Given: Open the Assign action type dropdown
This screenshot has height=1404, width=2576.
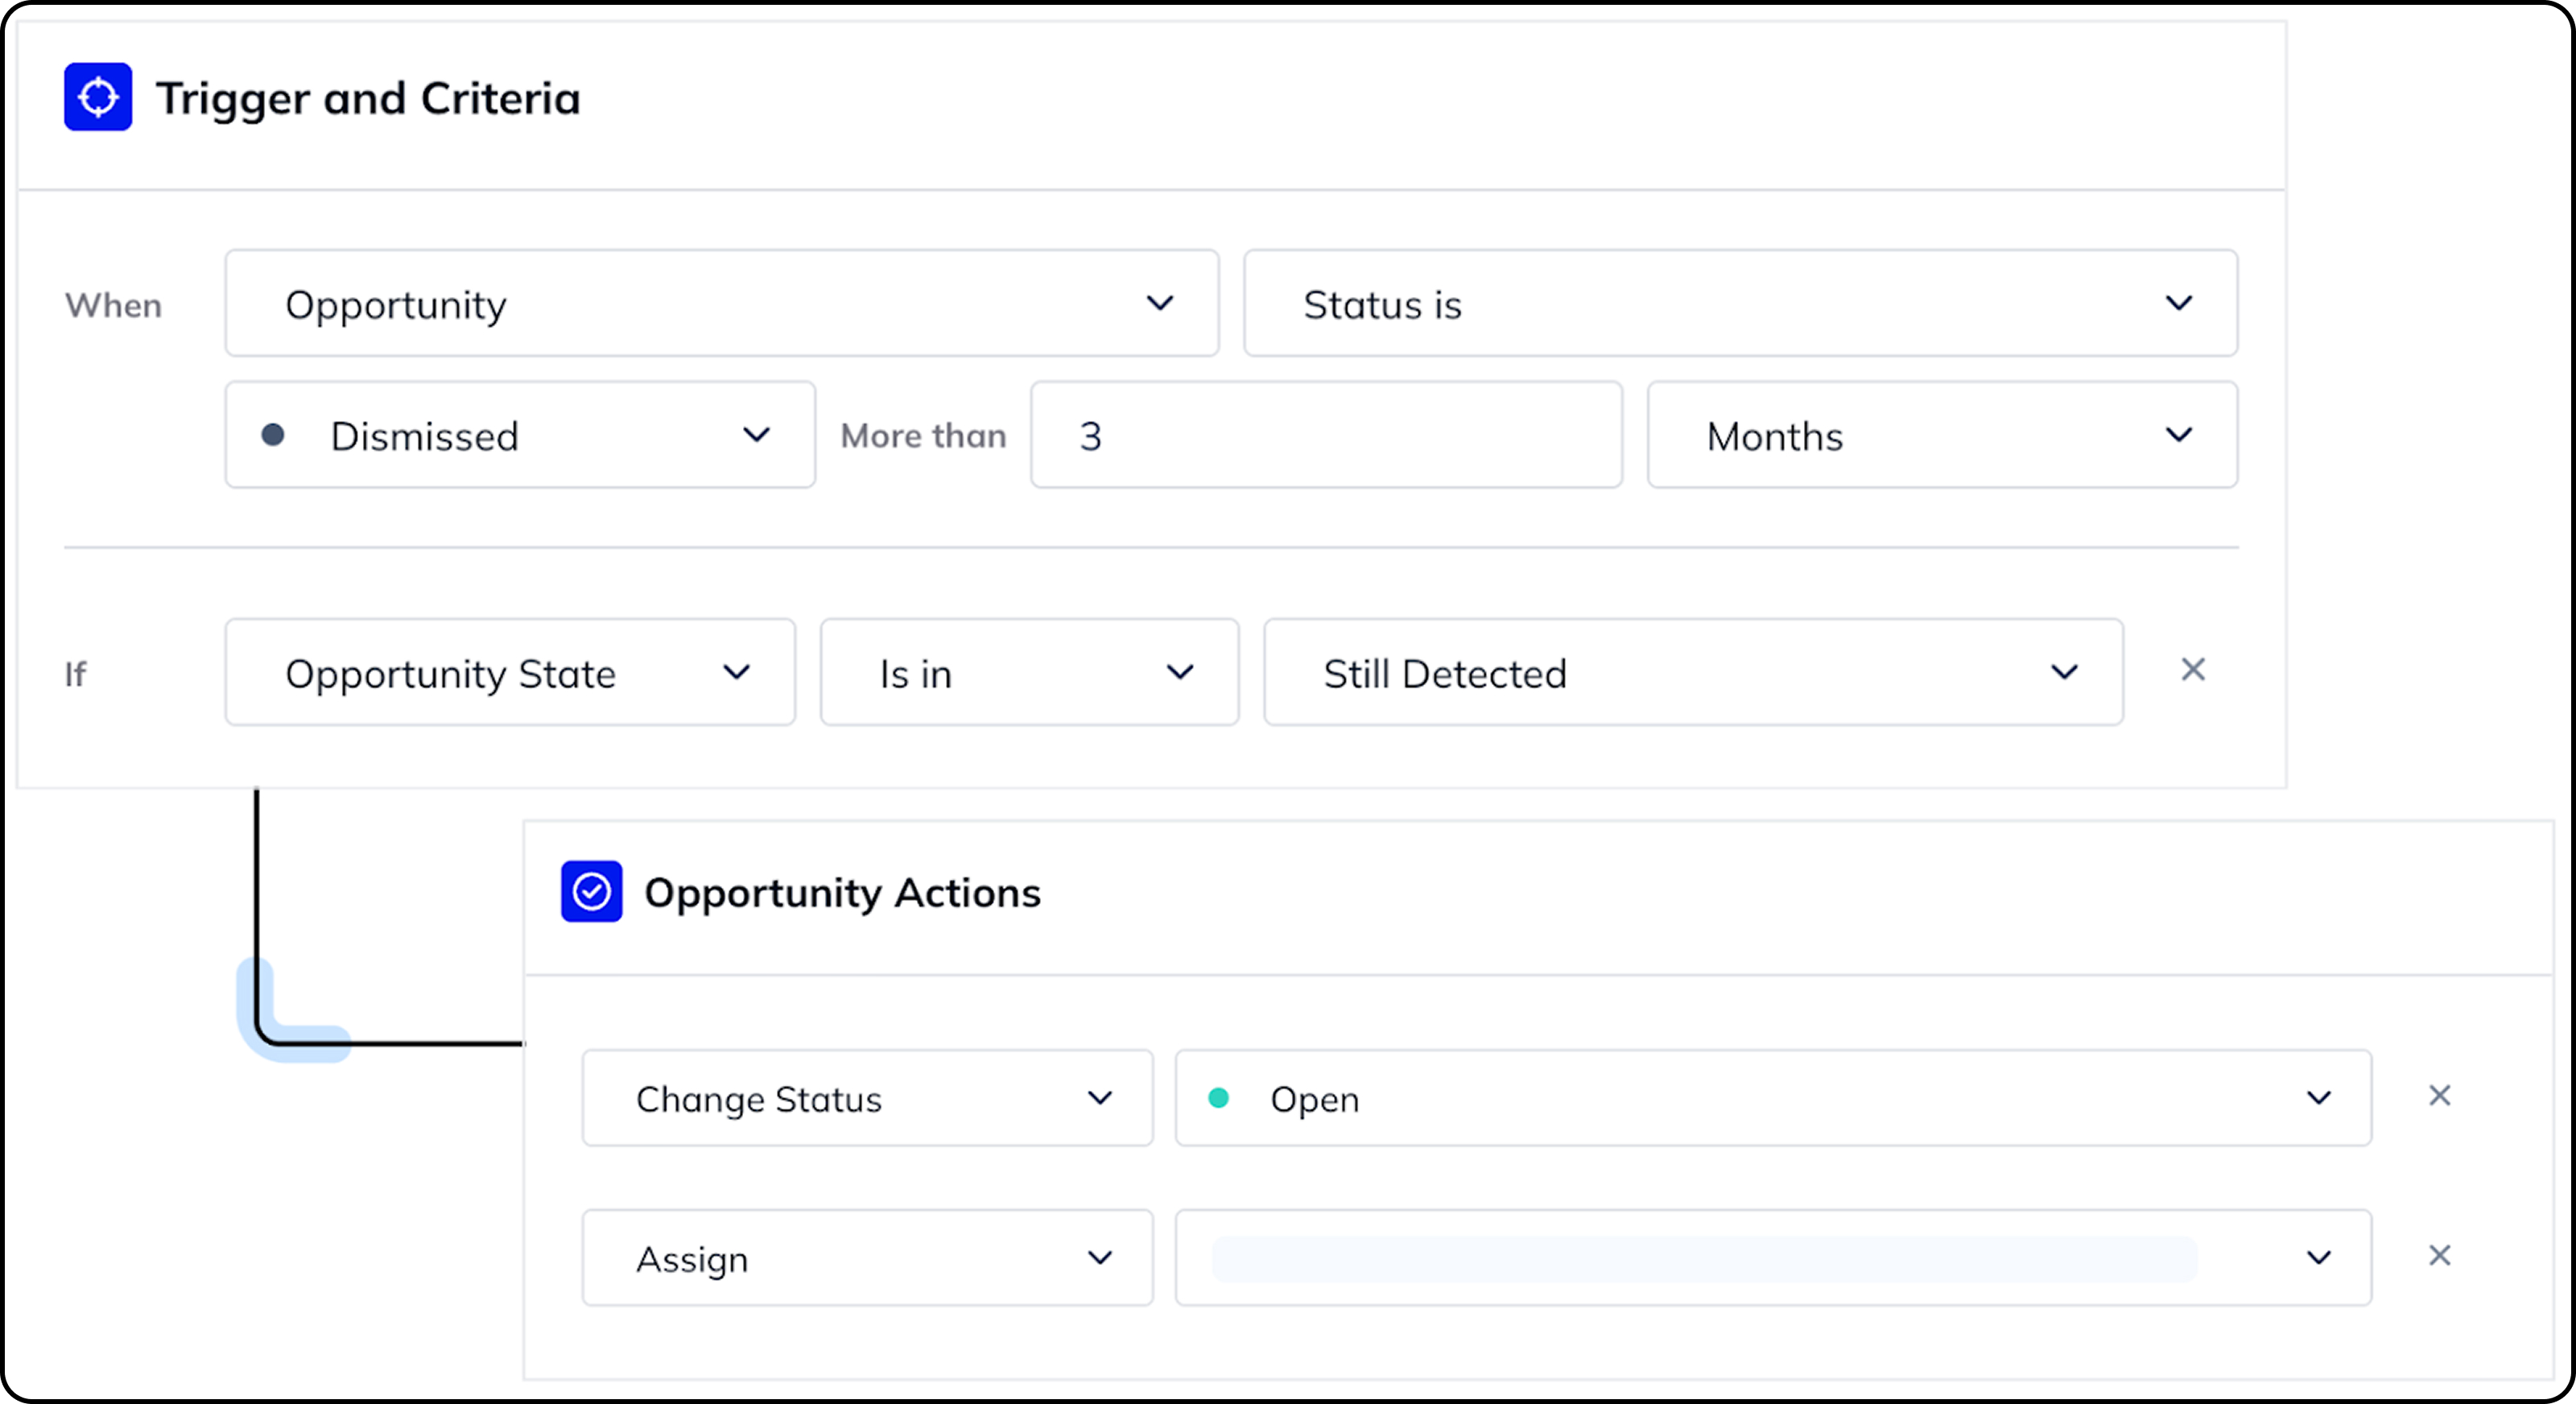Looking at the screenshot, I should coord(867,1258).
